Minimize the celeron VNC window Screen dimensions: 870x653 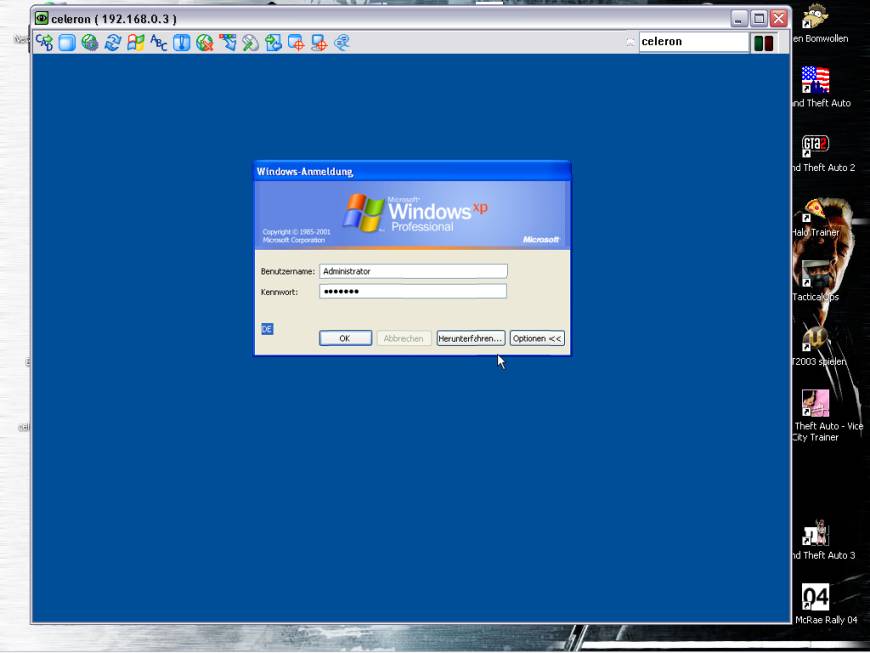pyautogui.click(x=739, y=18)
